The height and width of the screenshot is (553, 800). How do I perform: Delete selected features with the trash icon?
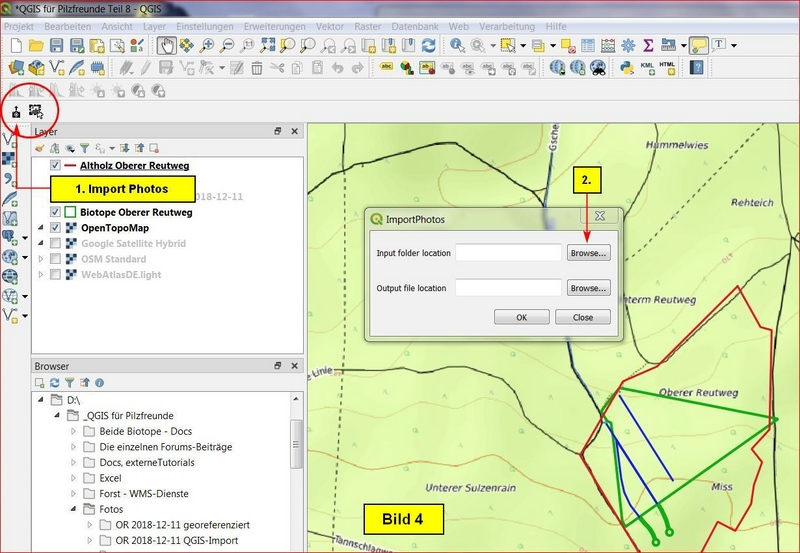[x=257, y=67]
